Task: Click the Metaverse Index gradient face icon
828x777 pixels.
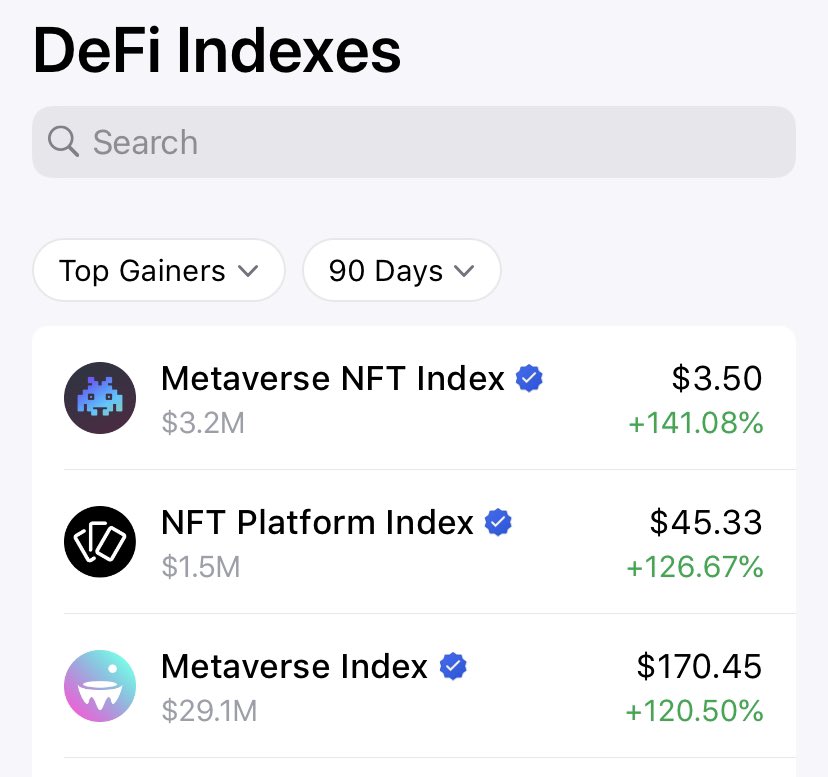Action: (x=100, y=686)
